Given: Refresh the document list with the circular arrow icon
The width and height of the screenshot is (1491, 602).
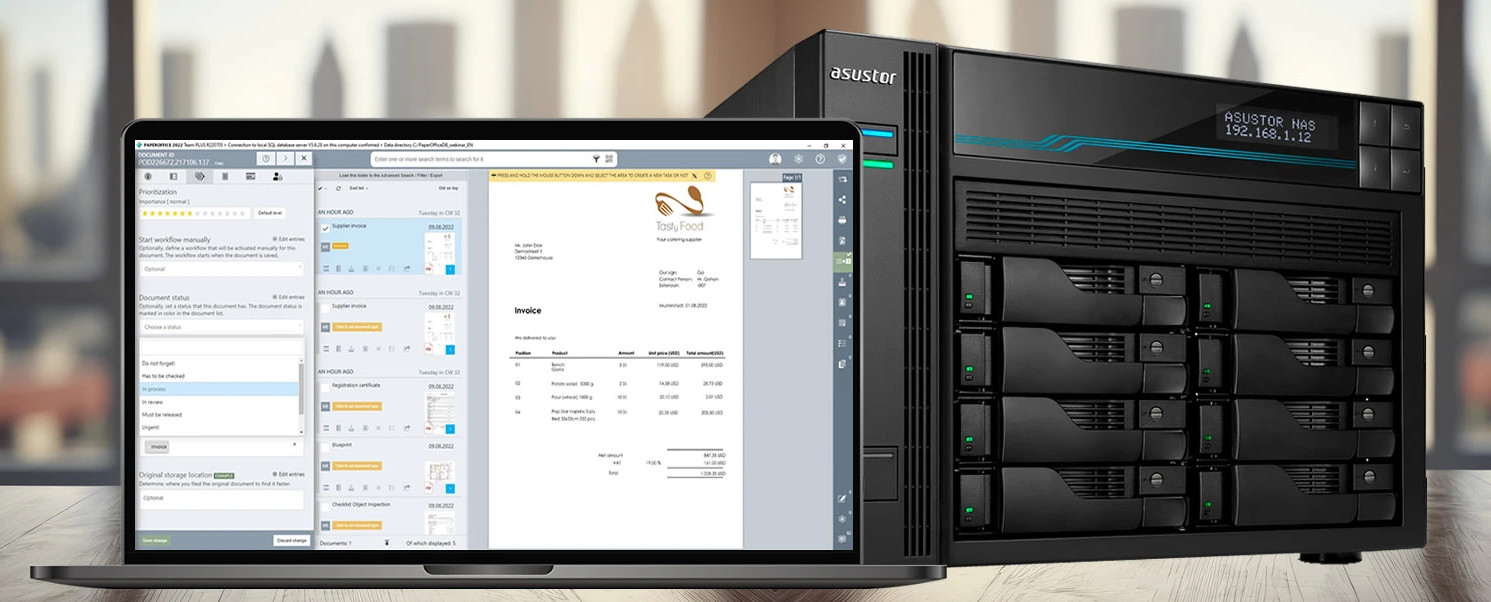Looking at the screenshot, I should (x=338, y=188).
